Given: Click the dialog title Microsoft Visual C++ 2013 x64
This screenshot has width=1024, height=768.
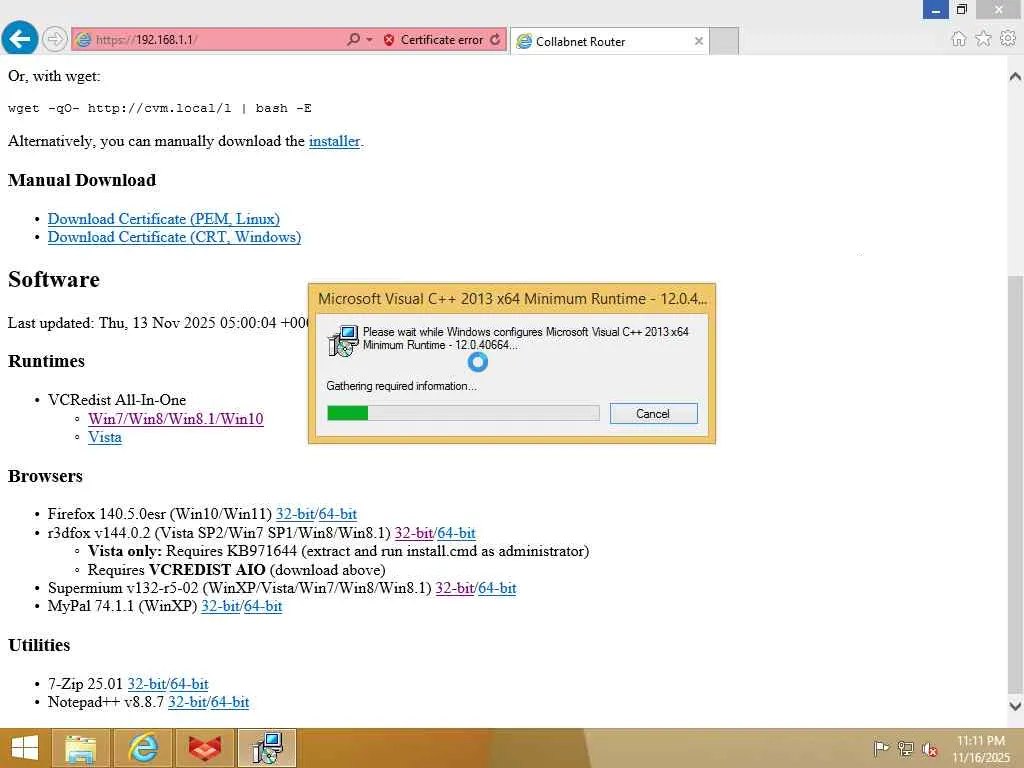Looking at the screenshot, I should pyautogui.click(x=512, y=299).
